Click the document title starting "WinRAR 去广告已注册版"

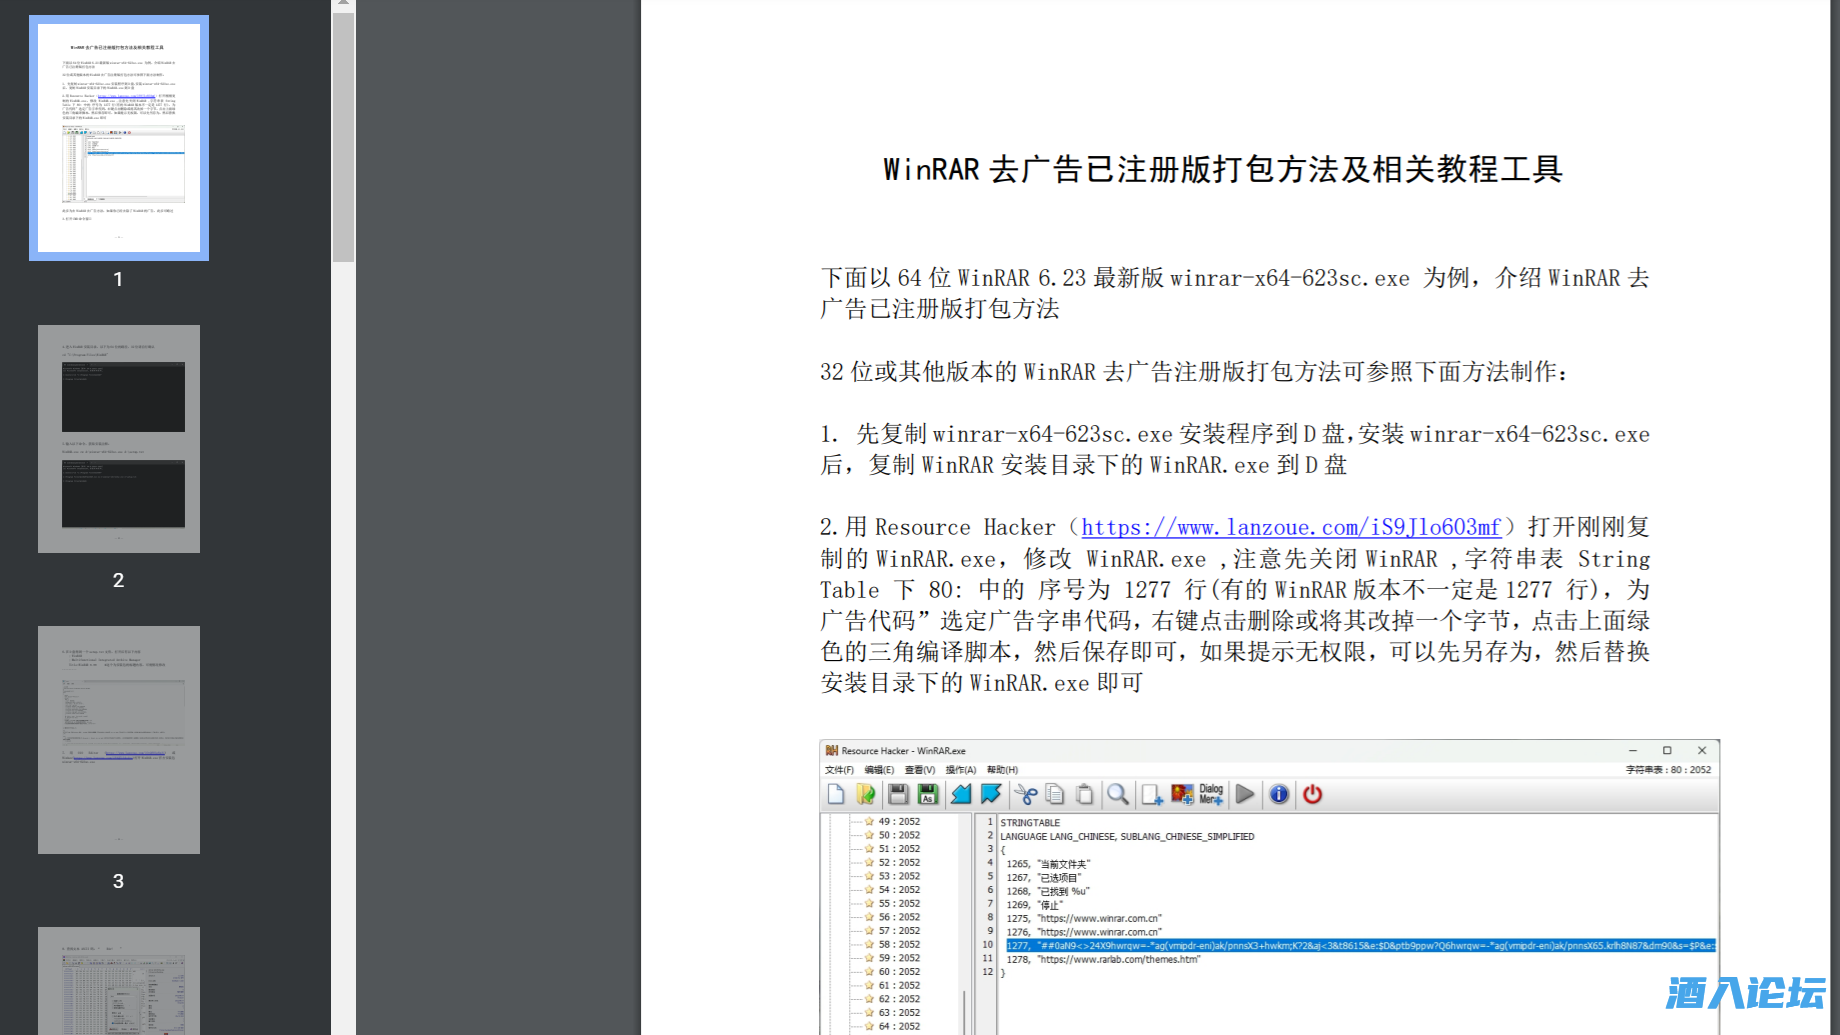click(1223, 169)
